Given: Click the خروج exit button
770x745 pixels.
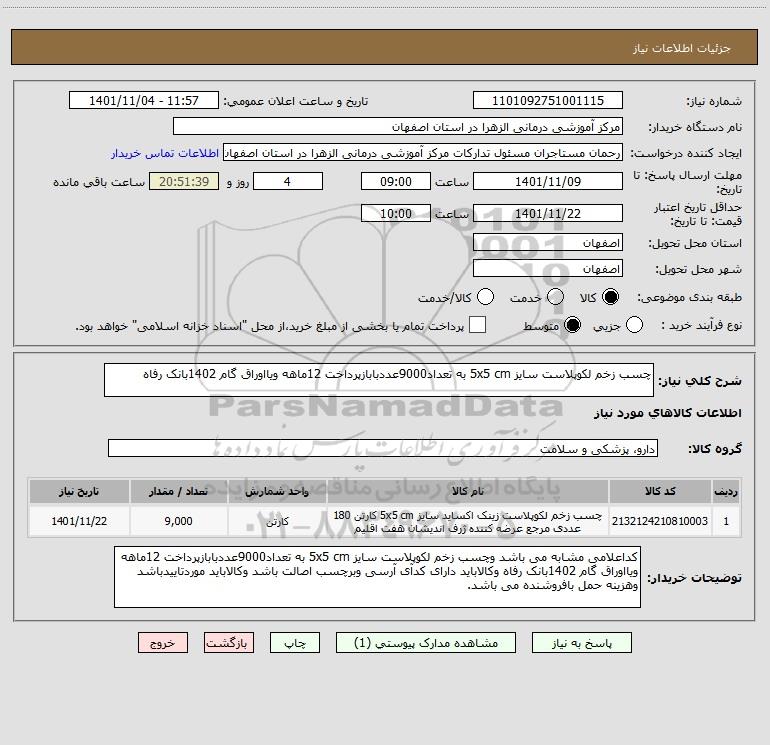Looking at the screenshot, I should (x=163, y=643).
